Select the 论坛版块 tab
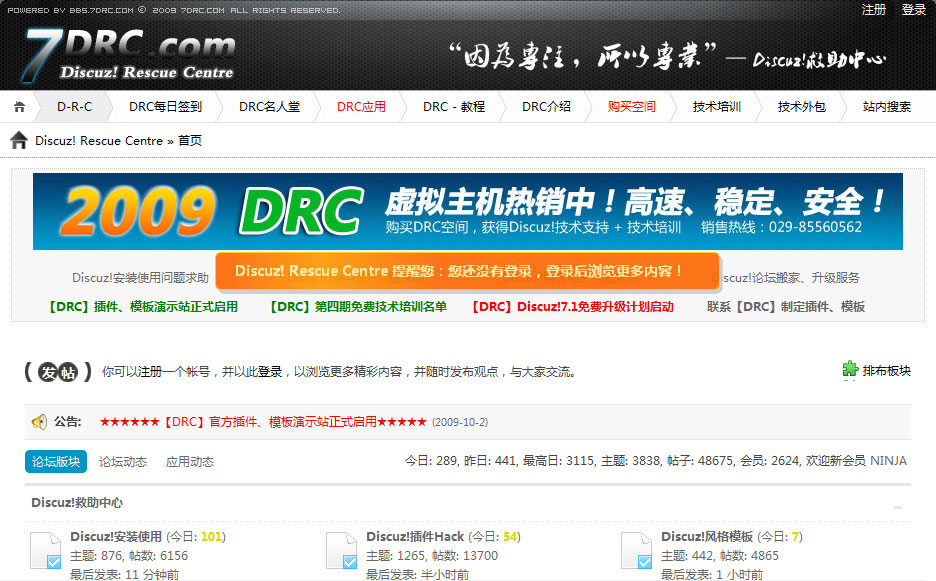This screenshot has width=936, height=581. click(x=56, y=462)
